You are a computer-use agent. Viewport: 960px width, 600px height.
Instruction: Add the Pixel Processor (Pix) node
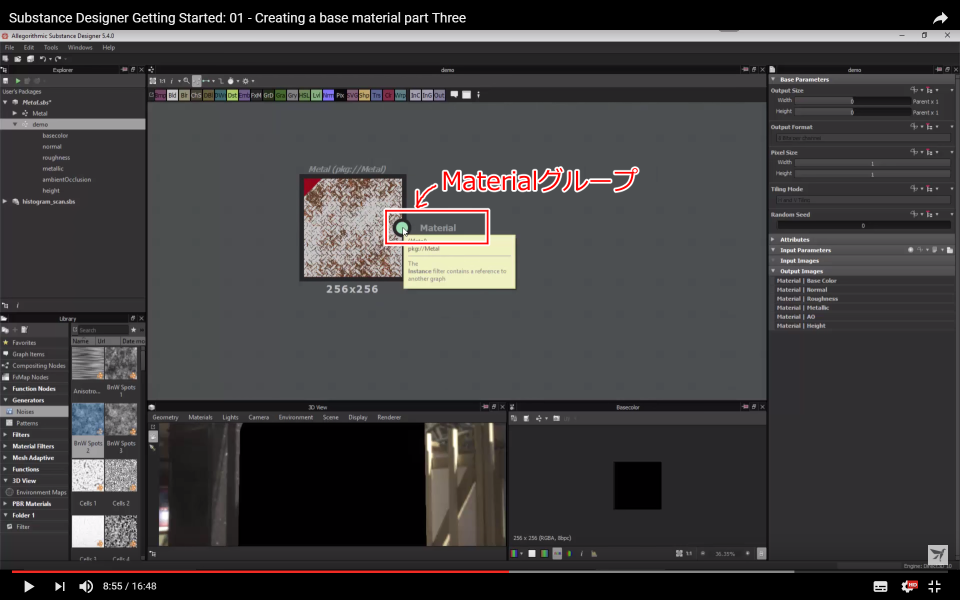tap(340, 95)
